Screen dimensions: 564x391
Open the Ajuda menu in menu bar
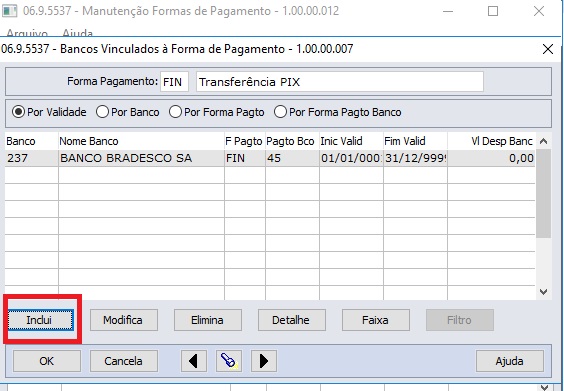tap(77, 33)
